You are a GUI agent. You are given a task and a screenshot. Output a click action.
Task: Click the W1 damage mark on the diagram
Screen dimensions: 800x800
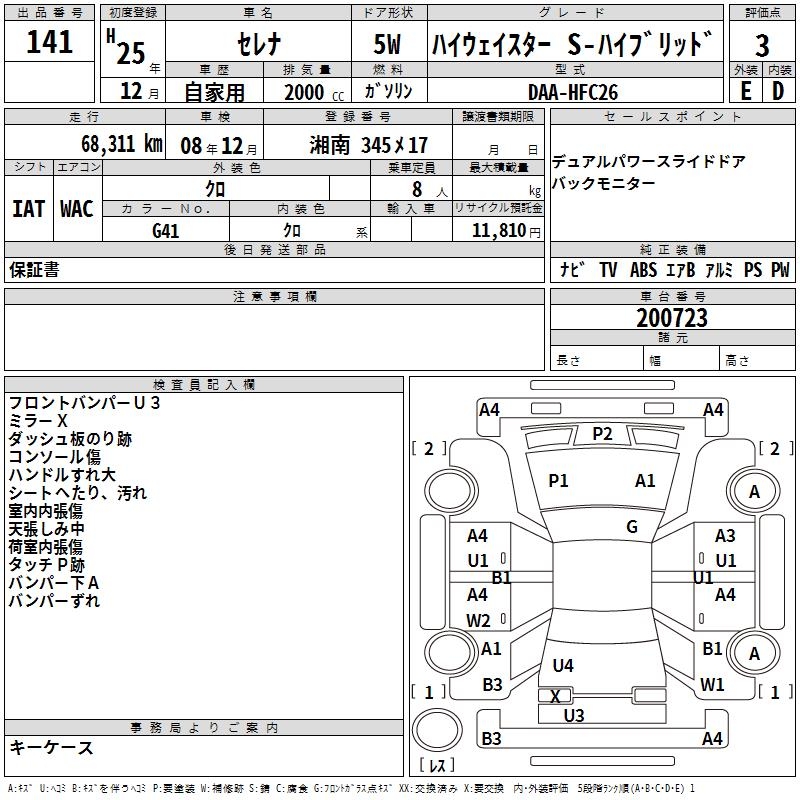coord(712,684)
